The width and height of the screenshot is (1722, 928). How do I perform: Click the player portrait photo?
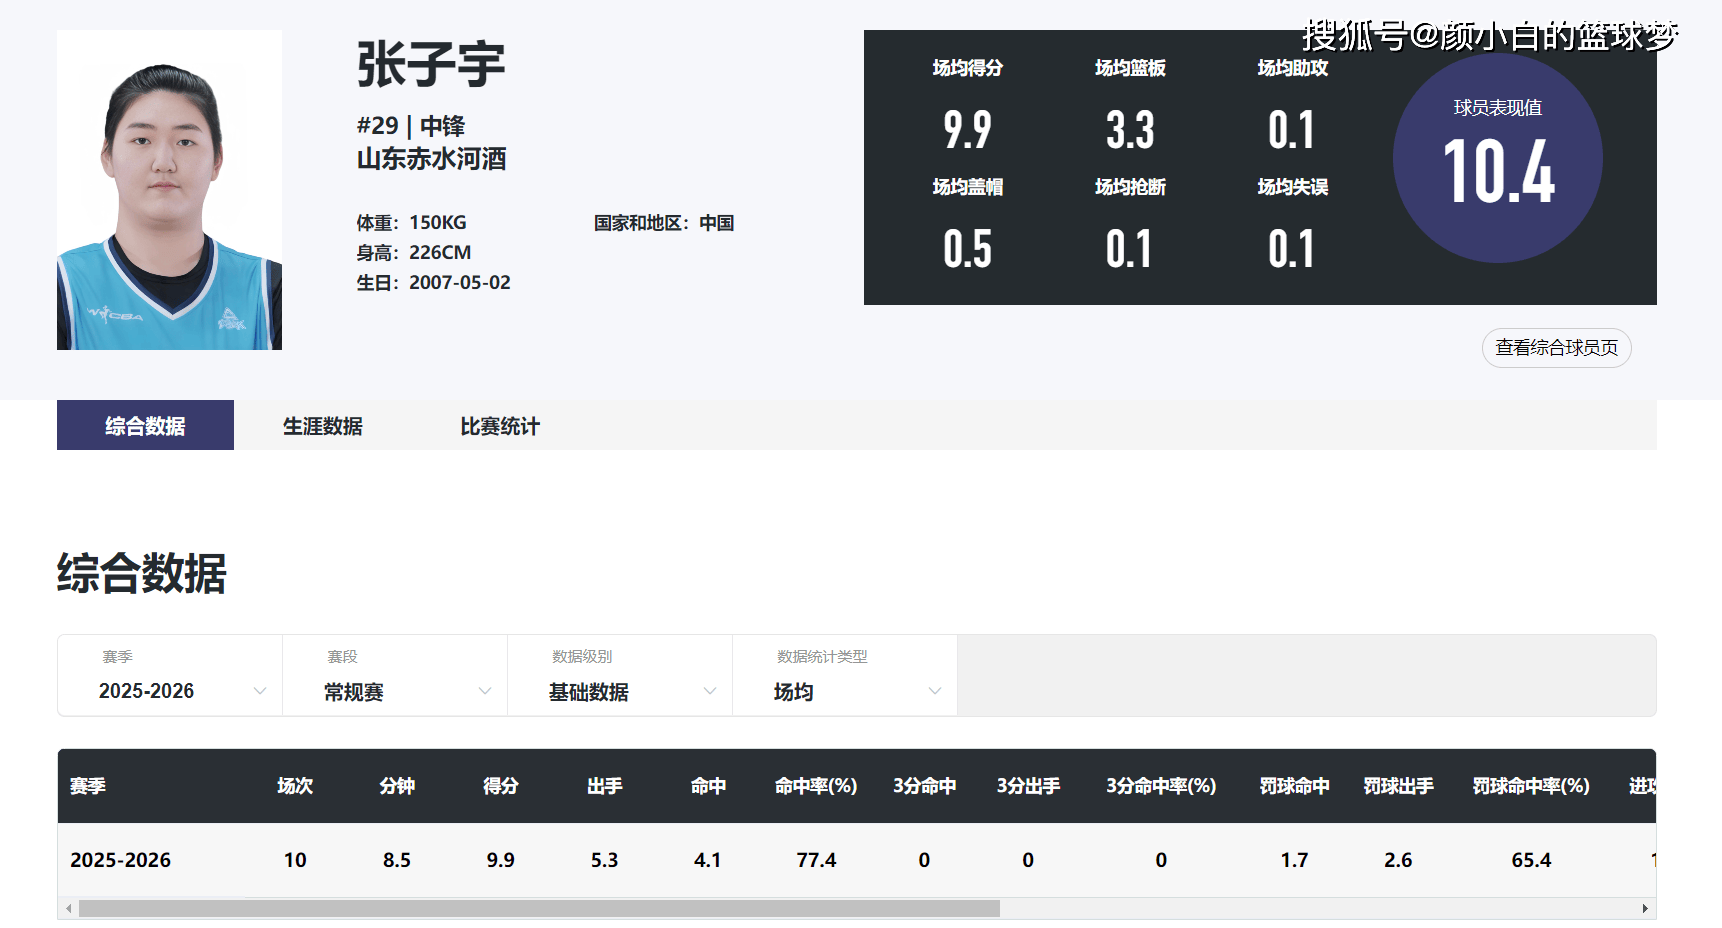(x=169, y=190)
